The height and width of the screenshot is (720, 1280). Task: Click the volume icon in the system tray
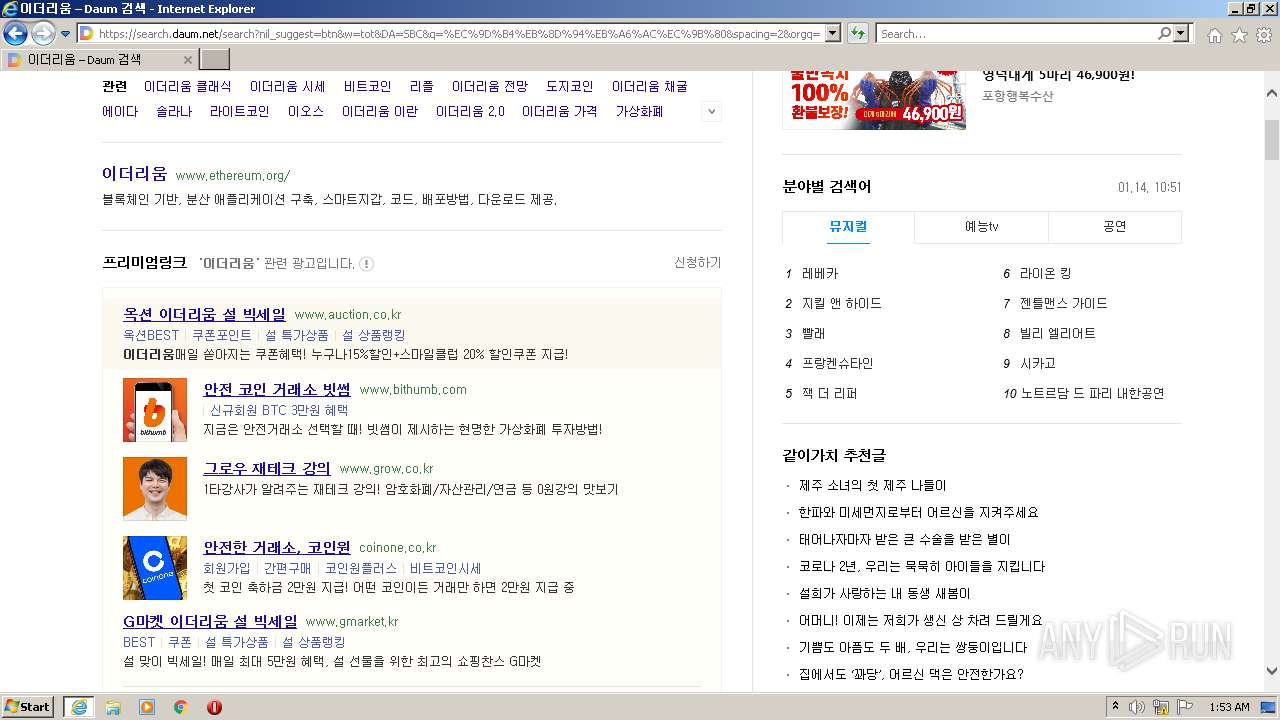[x=1137, y=707]
